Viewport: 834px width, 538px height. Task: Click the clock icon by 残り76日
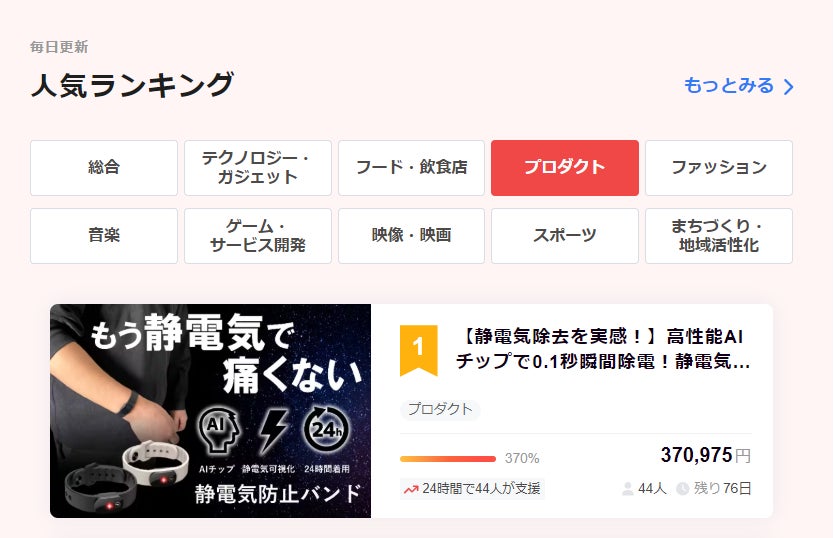point(682,489)
